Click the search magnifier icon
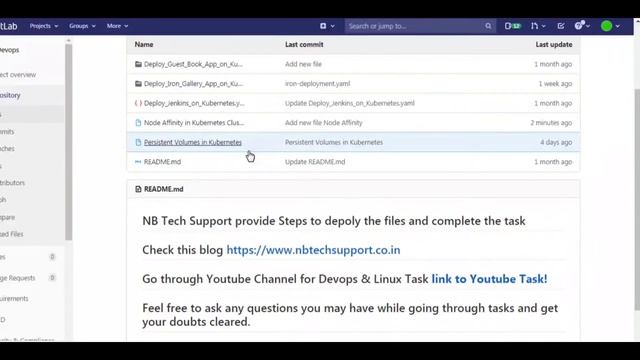The height and width of the screenshot is (360, 640). click(x=488, y=26)
